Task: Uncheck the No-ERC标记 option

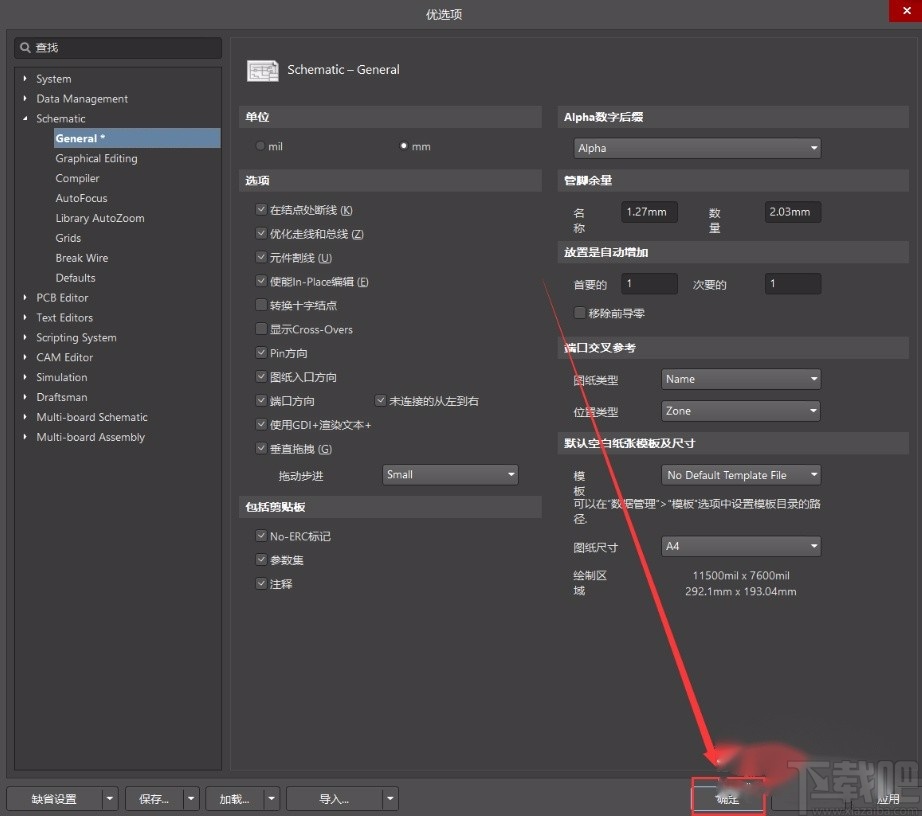Action: pos(261,536)
